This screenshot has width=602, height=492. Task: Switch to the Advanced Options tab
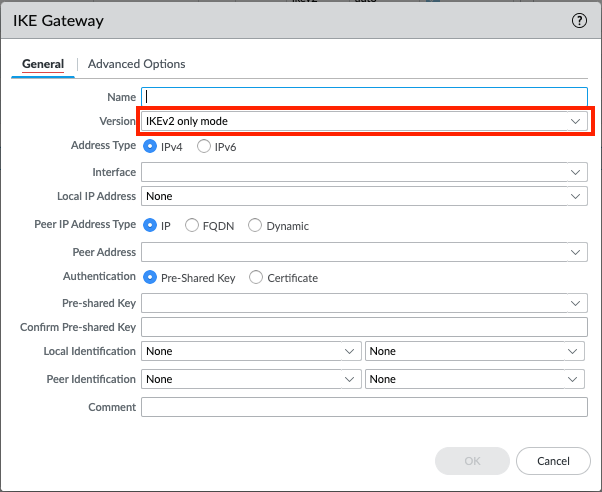pyautogui.click(x=136, y=64)
